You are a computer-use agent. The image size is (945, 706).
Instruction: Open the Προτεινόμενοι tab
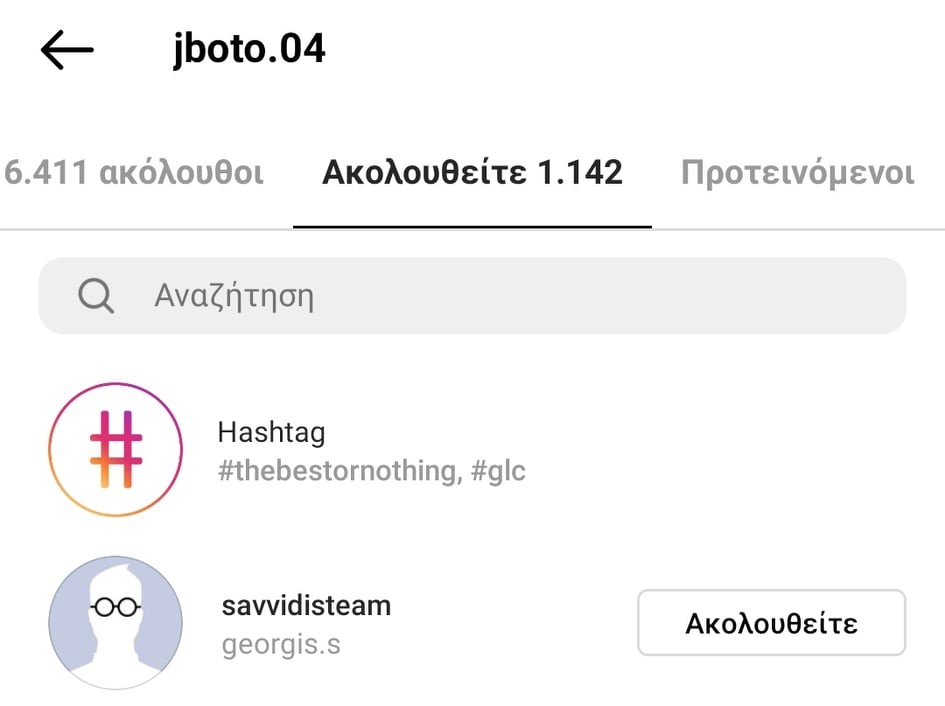click(x=797, y=173)
